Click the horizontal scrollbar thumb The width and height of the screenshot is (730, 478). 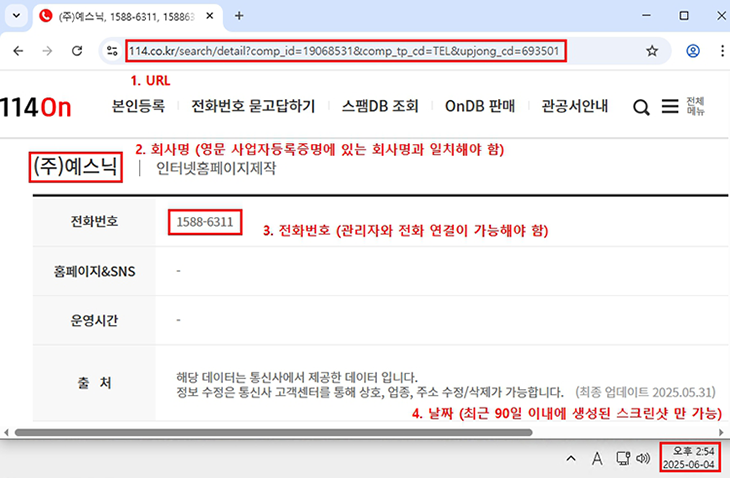[x=273, y=432]
